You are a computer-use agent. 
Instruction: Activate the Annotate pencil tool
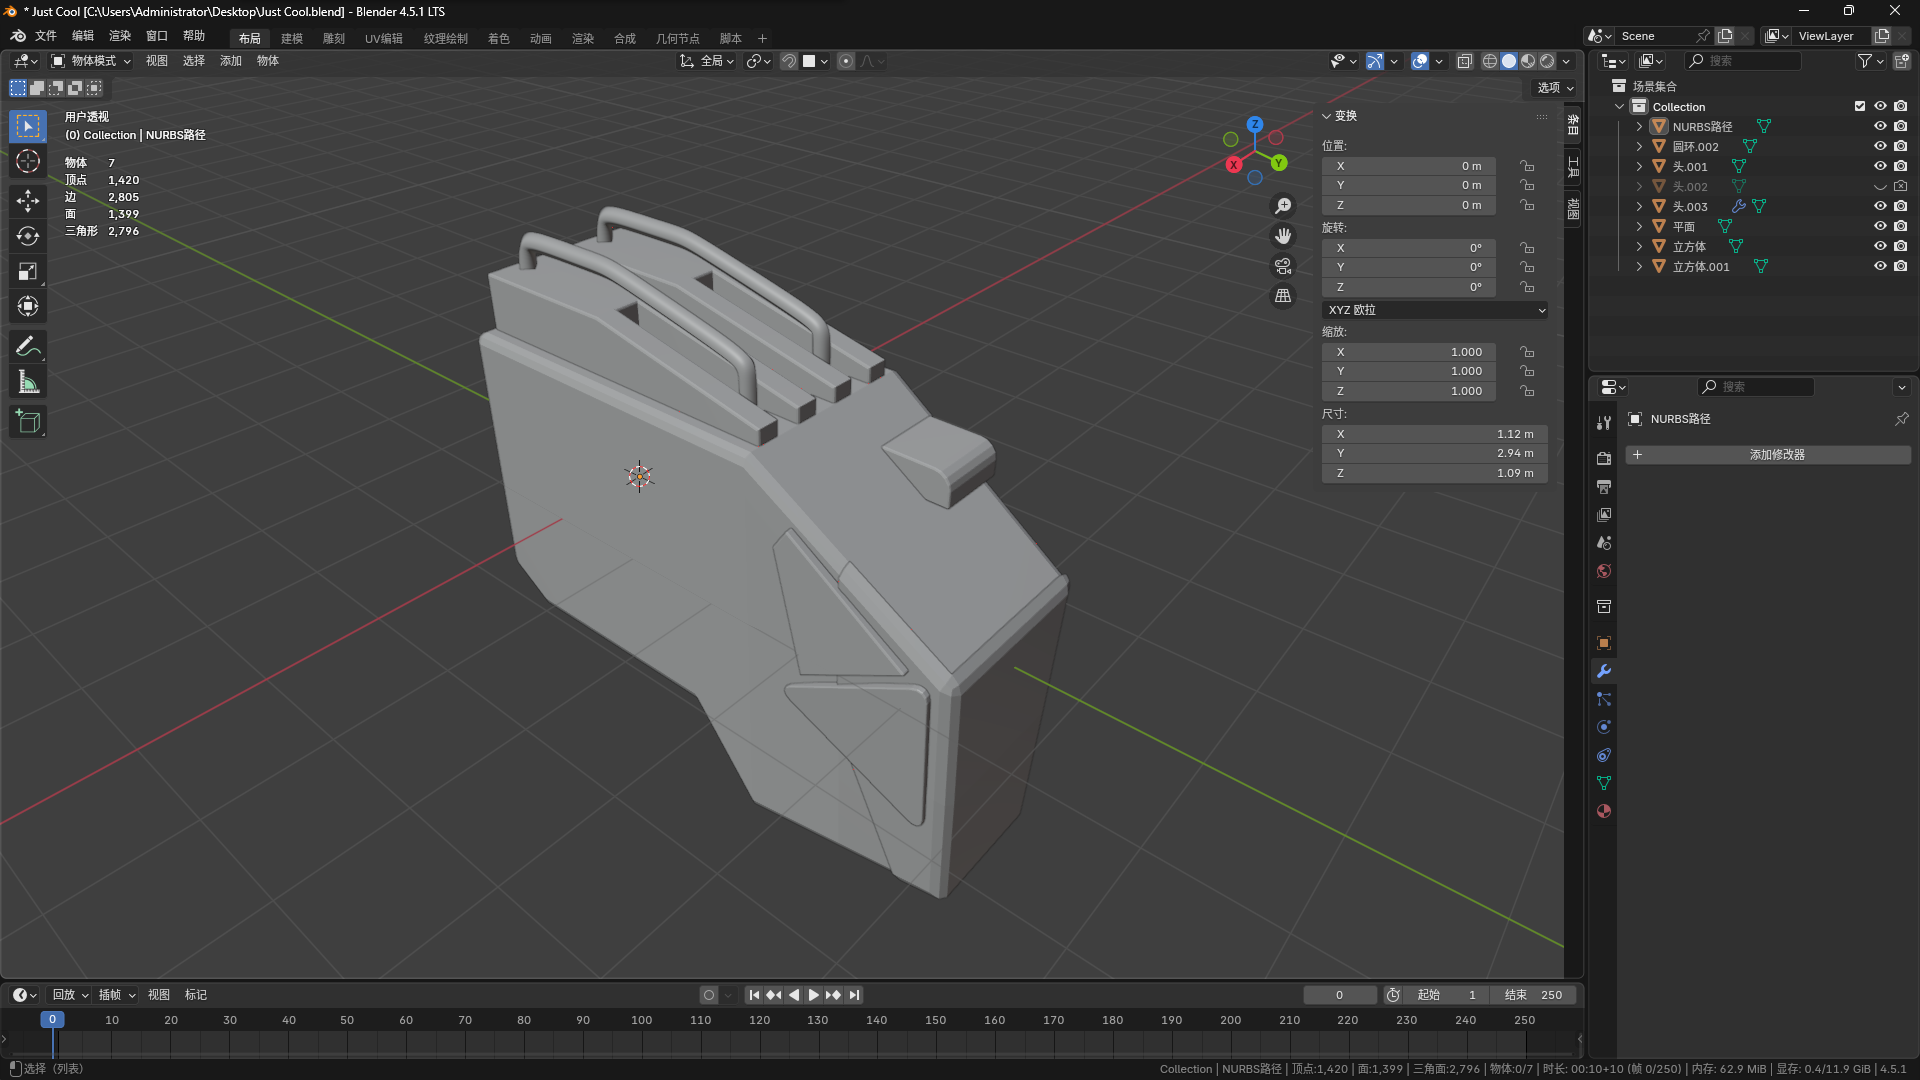(x=28, y=347)
